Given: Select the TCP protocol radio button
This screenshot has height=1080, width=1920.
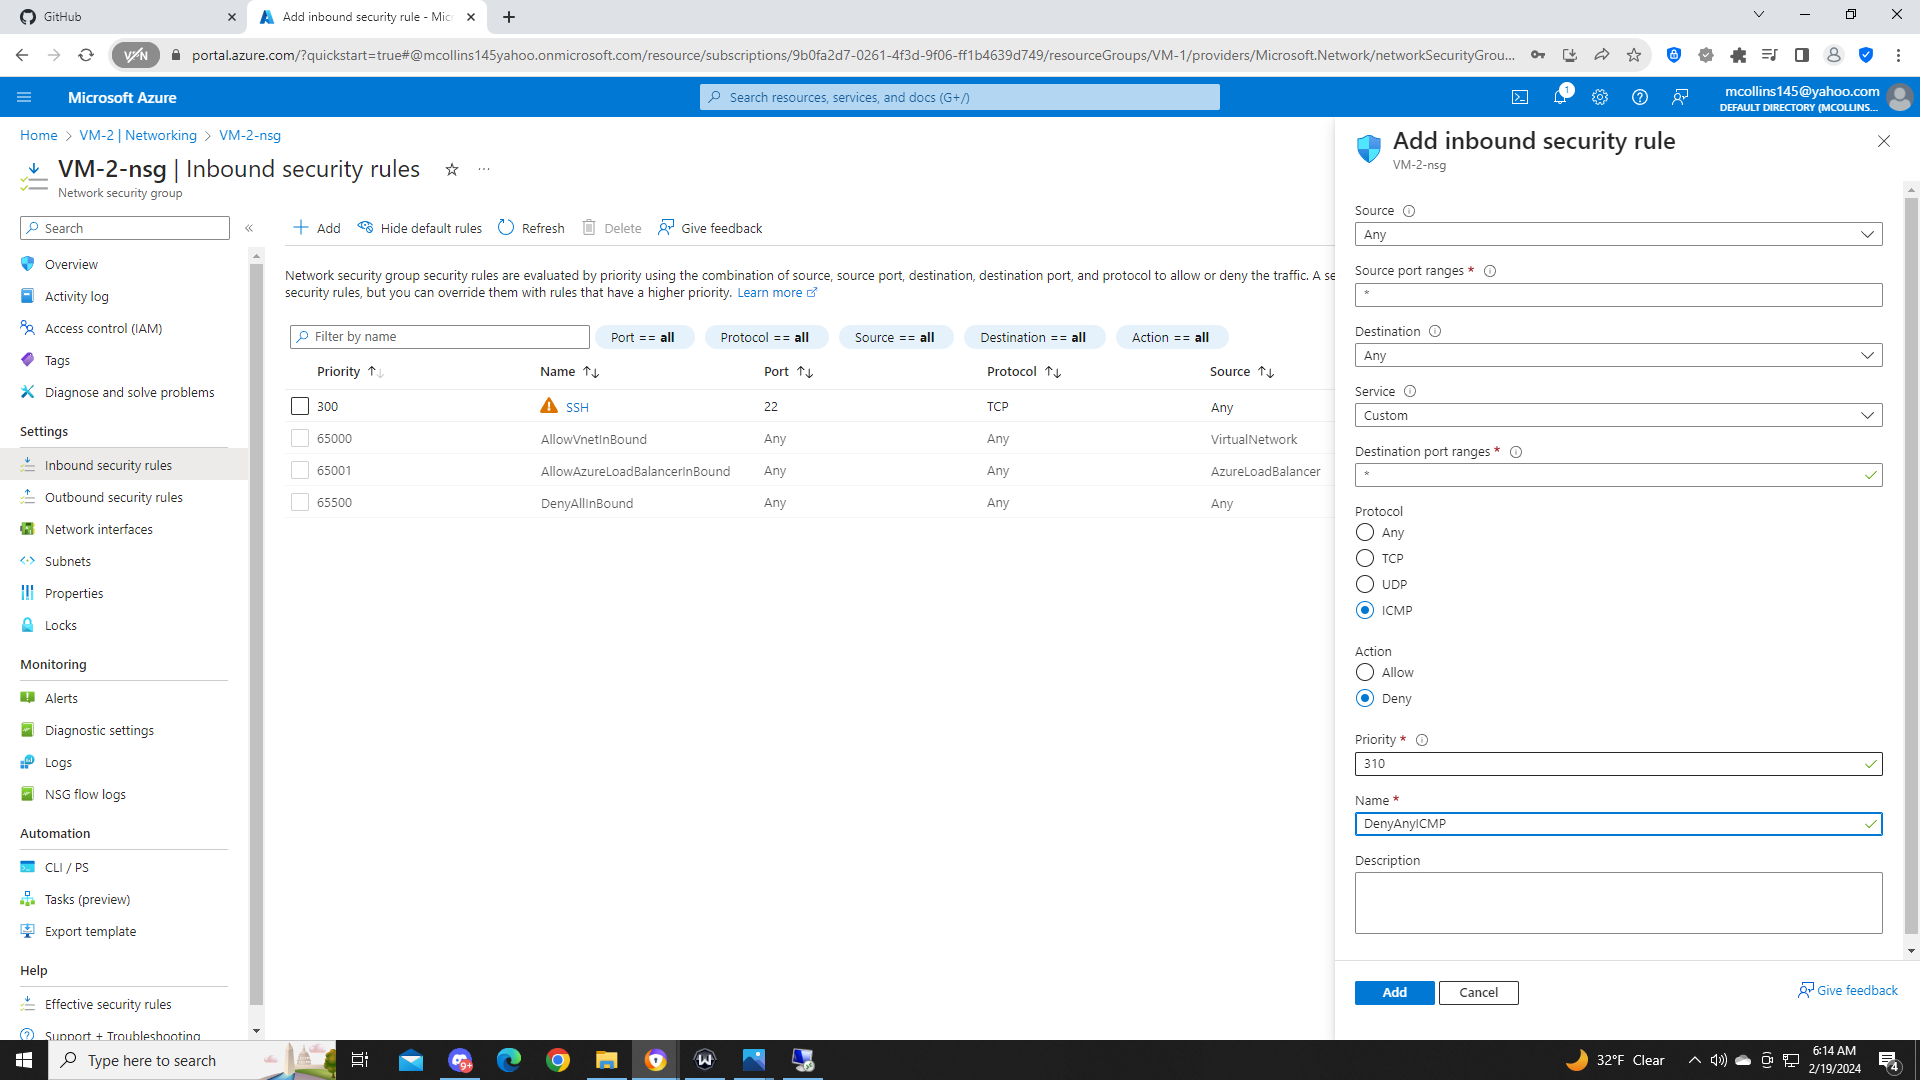Looking at the screenshot, I should tap(1365, 558).
